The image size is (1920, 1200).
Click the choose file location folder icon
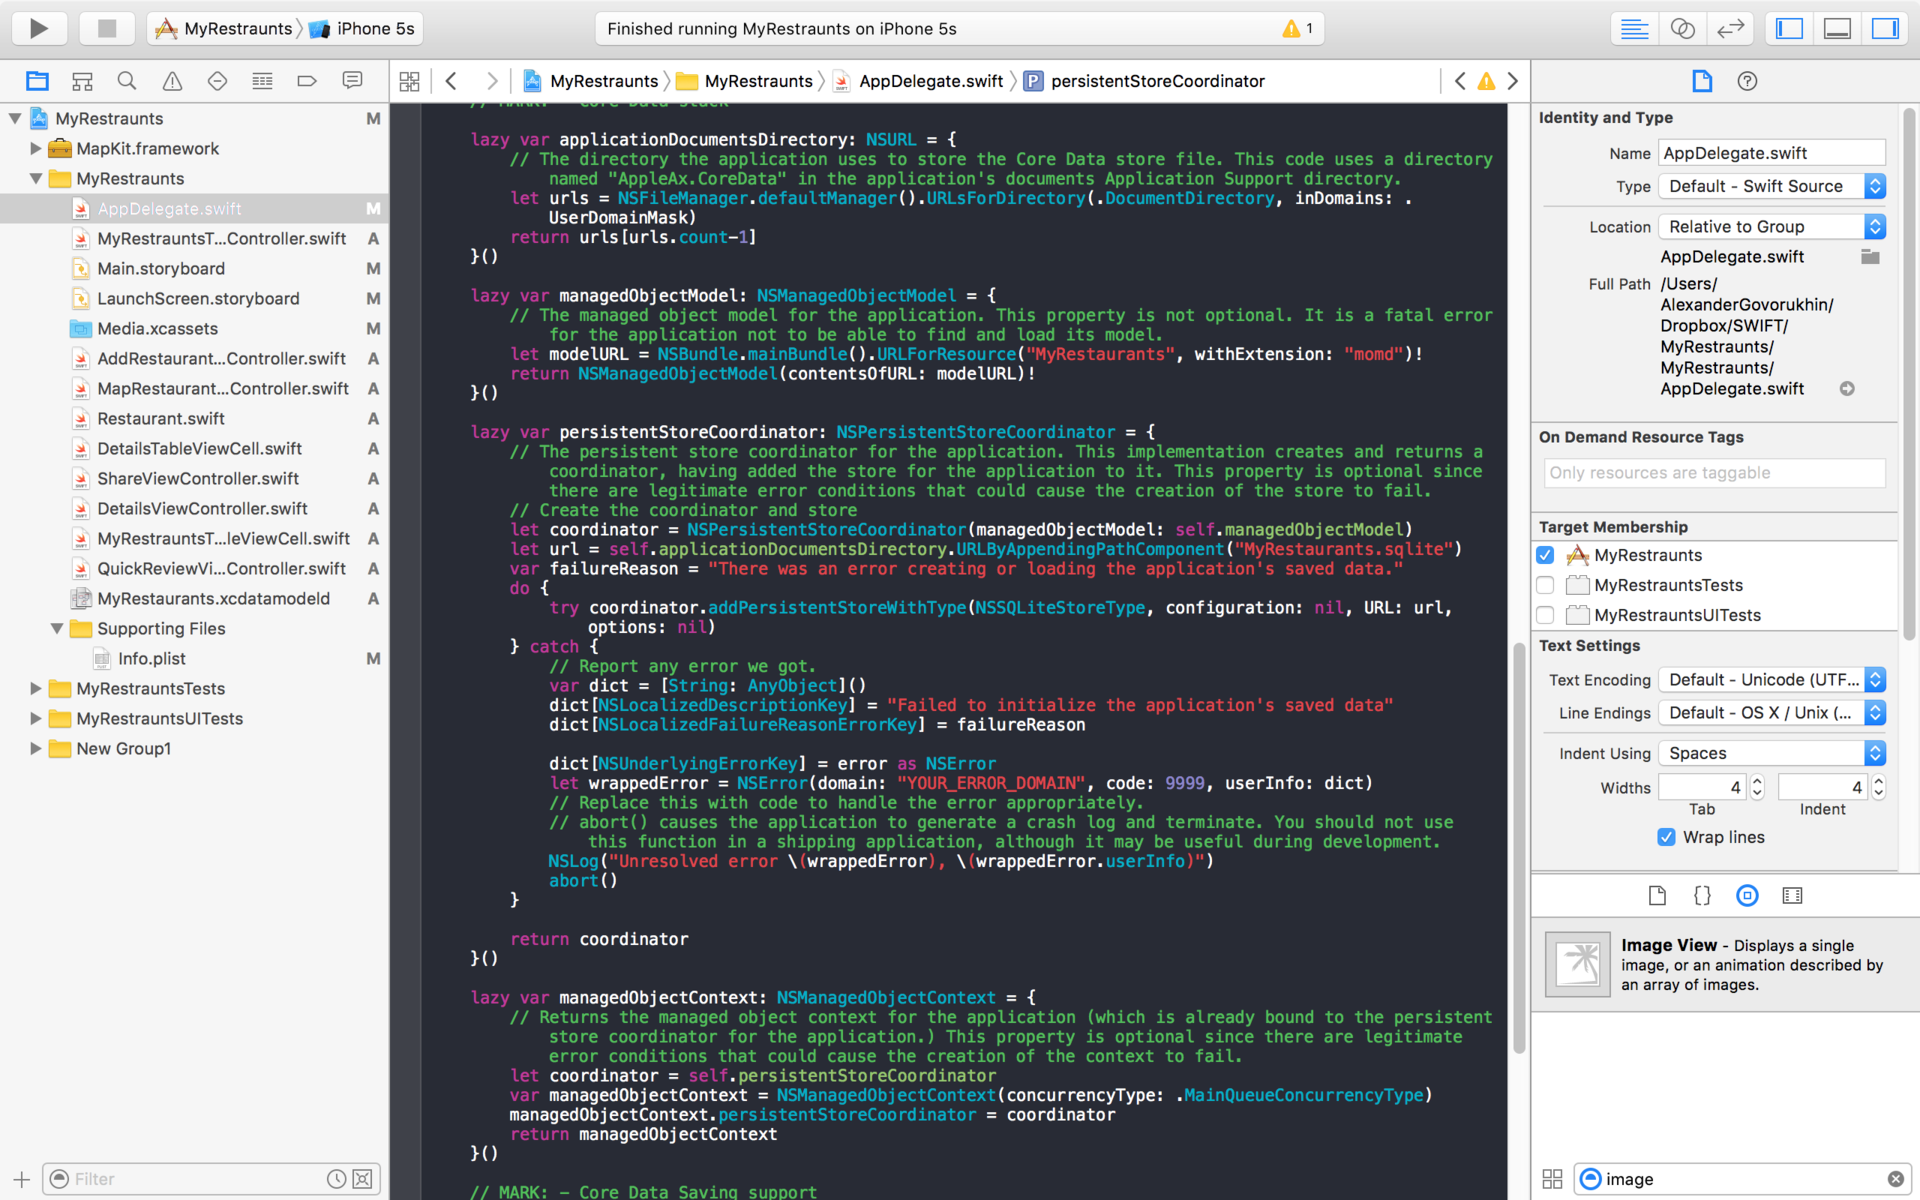tap(1870, 257)
